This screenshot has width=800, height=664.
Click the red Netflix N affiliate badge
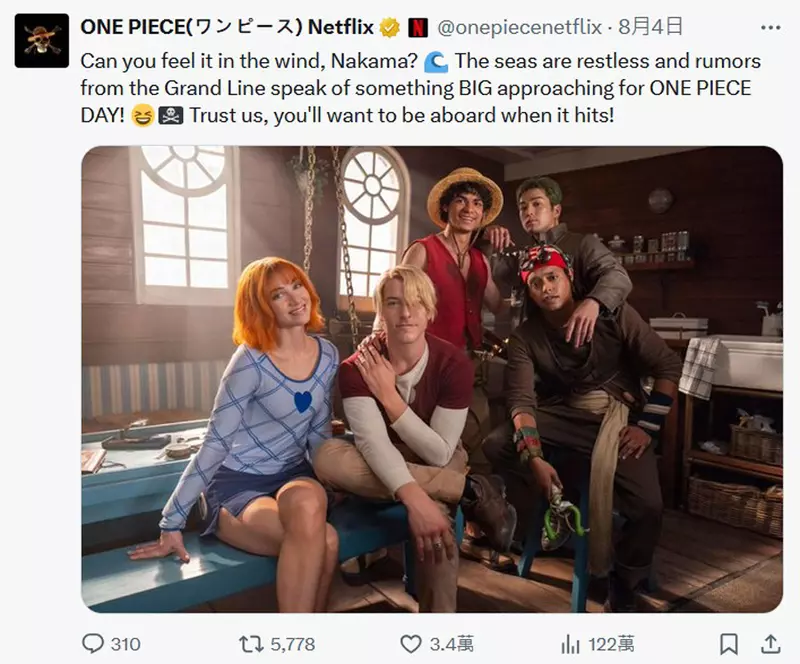click(x=418, y=27)
